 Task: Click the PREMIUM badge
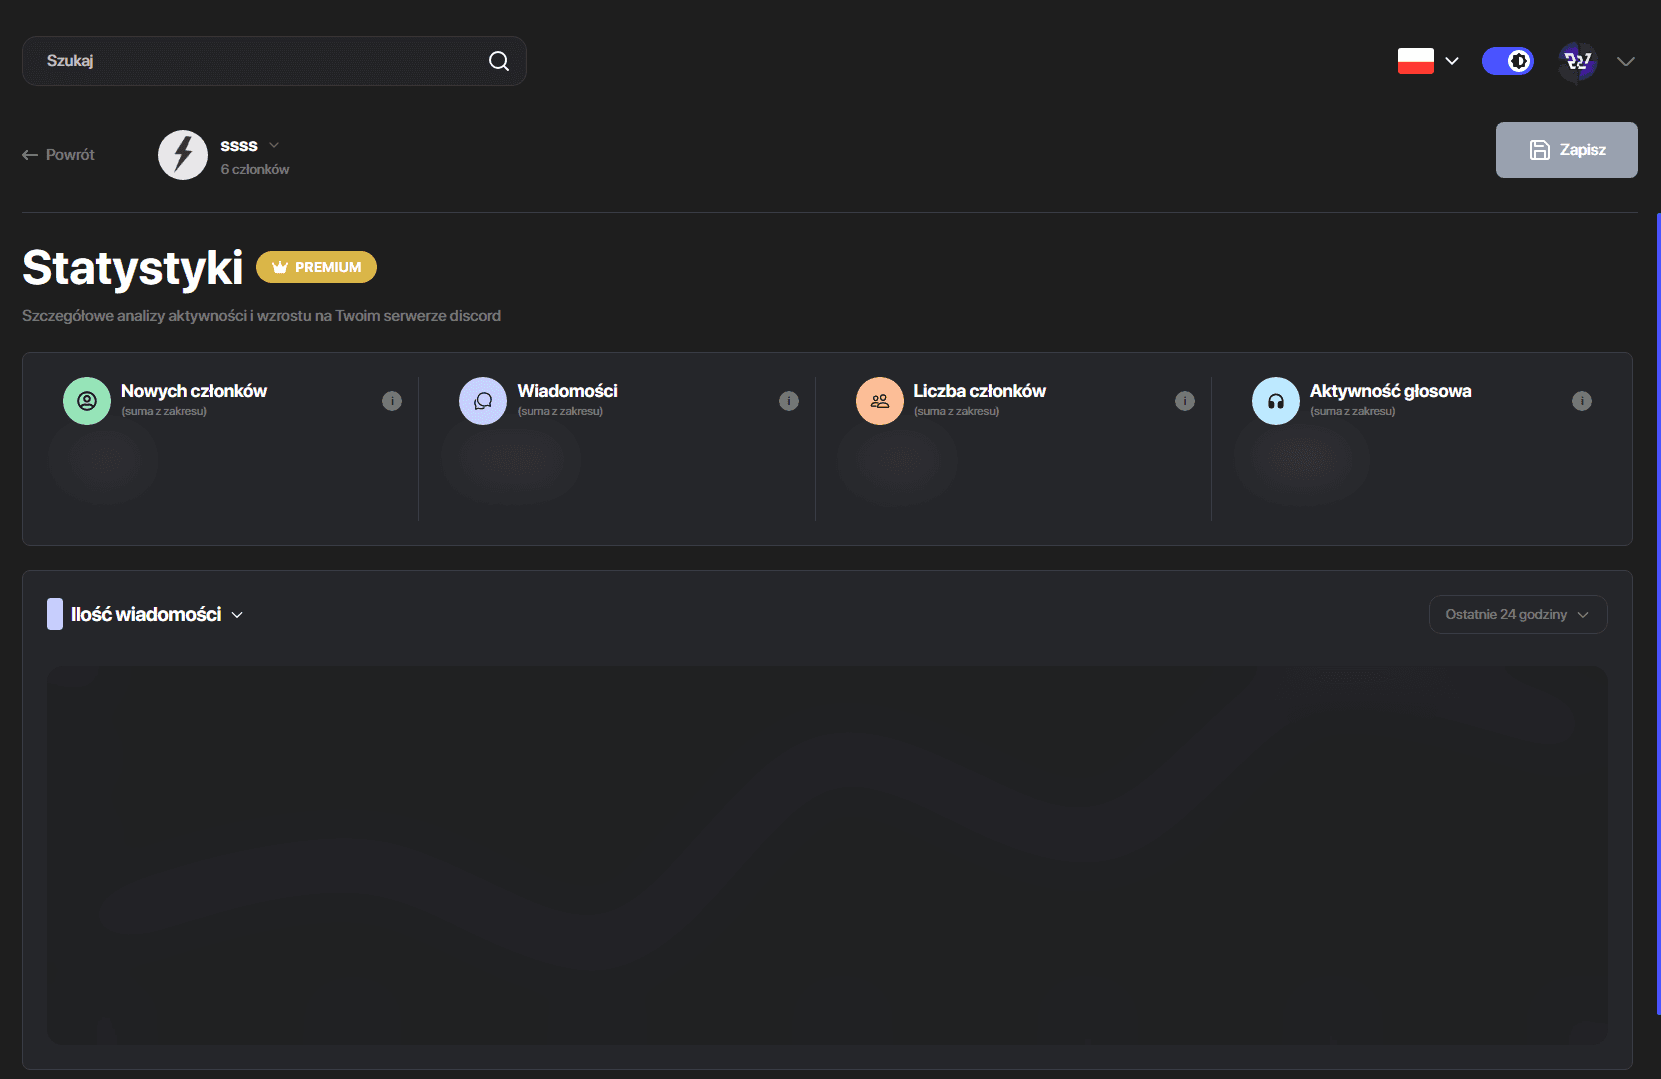(316, 267)
